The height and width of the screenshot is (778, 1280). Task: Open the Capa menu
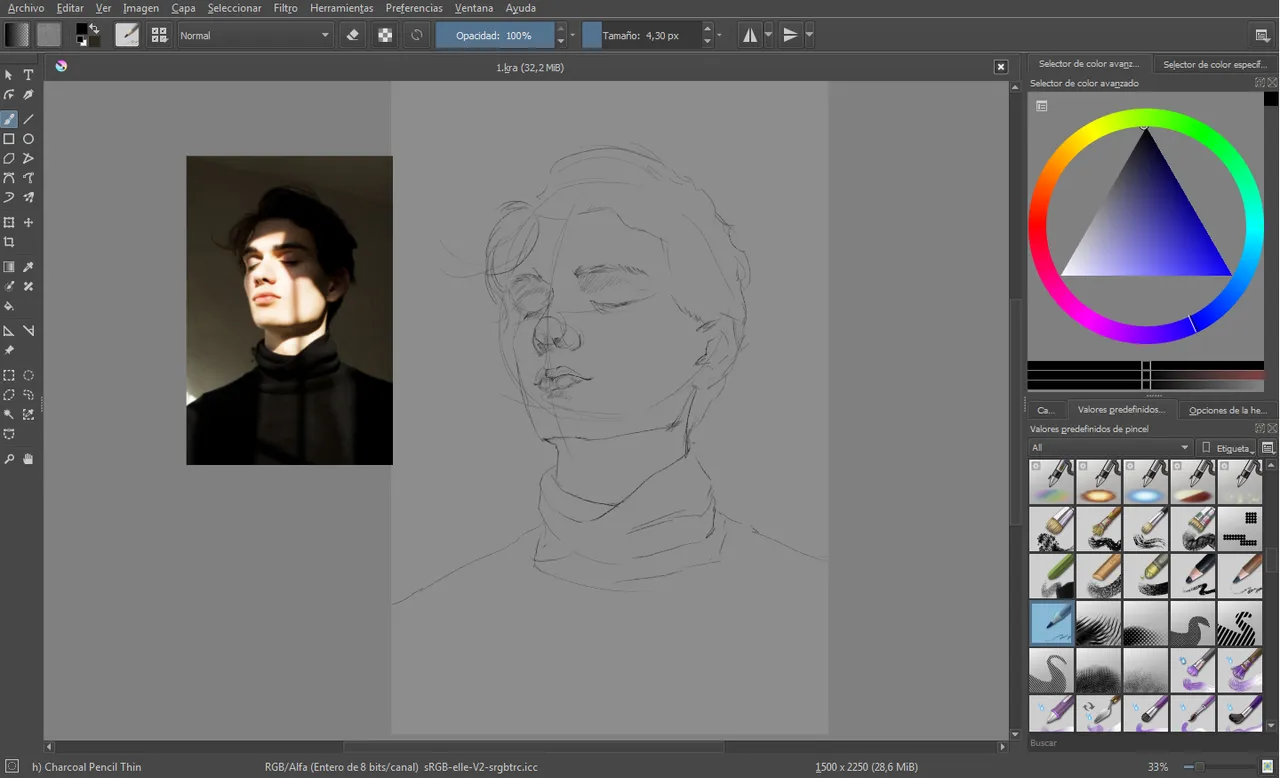[x=183, y=8]
